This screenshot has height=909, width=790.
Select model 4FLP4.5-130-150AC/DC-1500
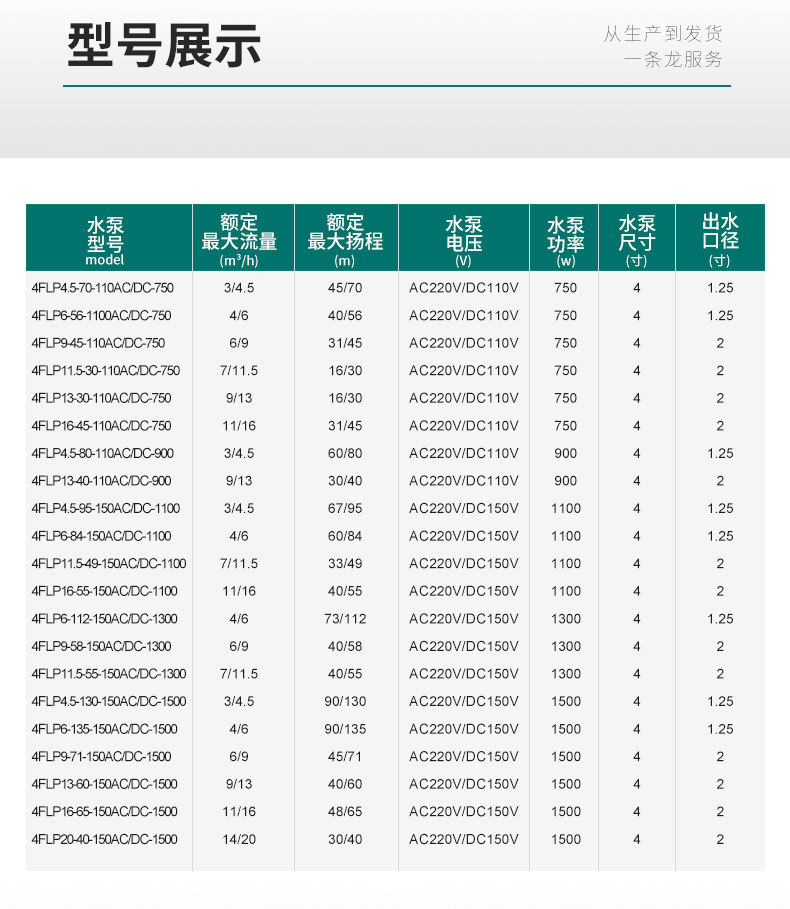pos(109,701)
